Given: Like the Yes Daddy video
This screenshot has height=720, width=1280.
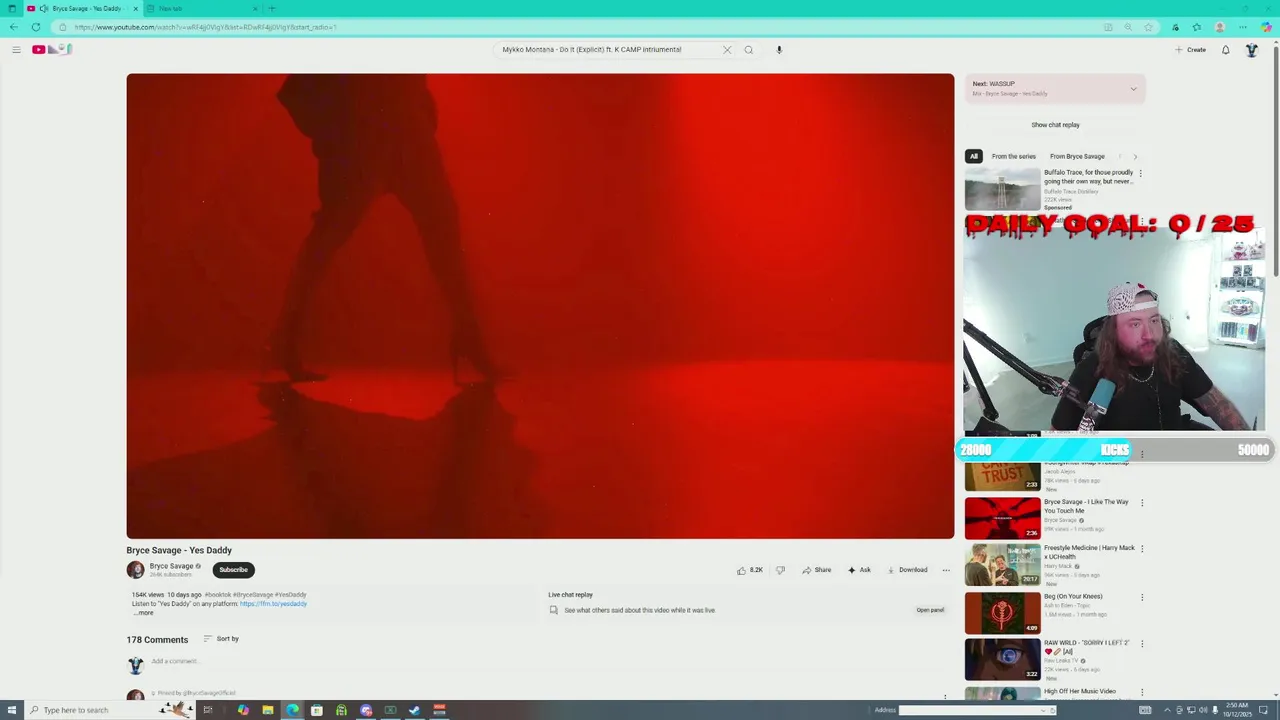Looking at the screenshot, I should click(x=749, y=570).
